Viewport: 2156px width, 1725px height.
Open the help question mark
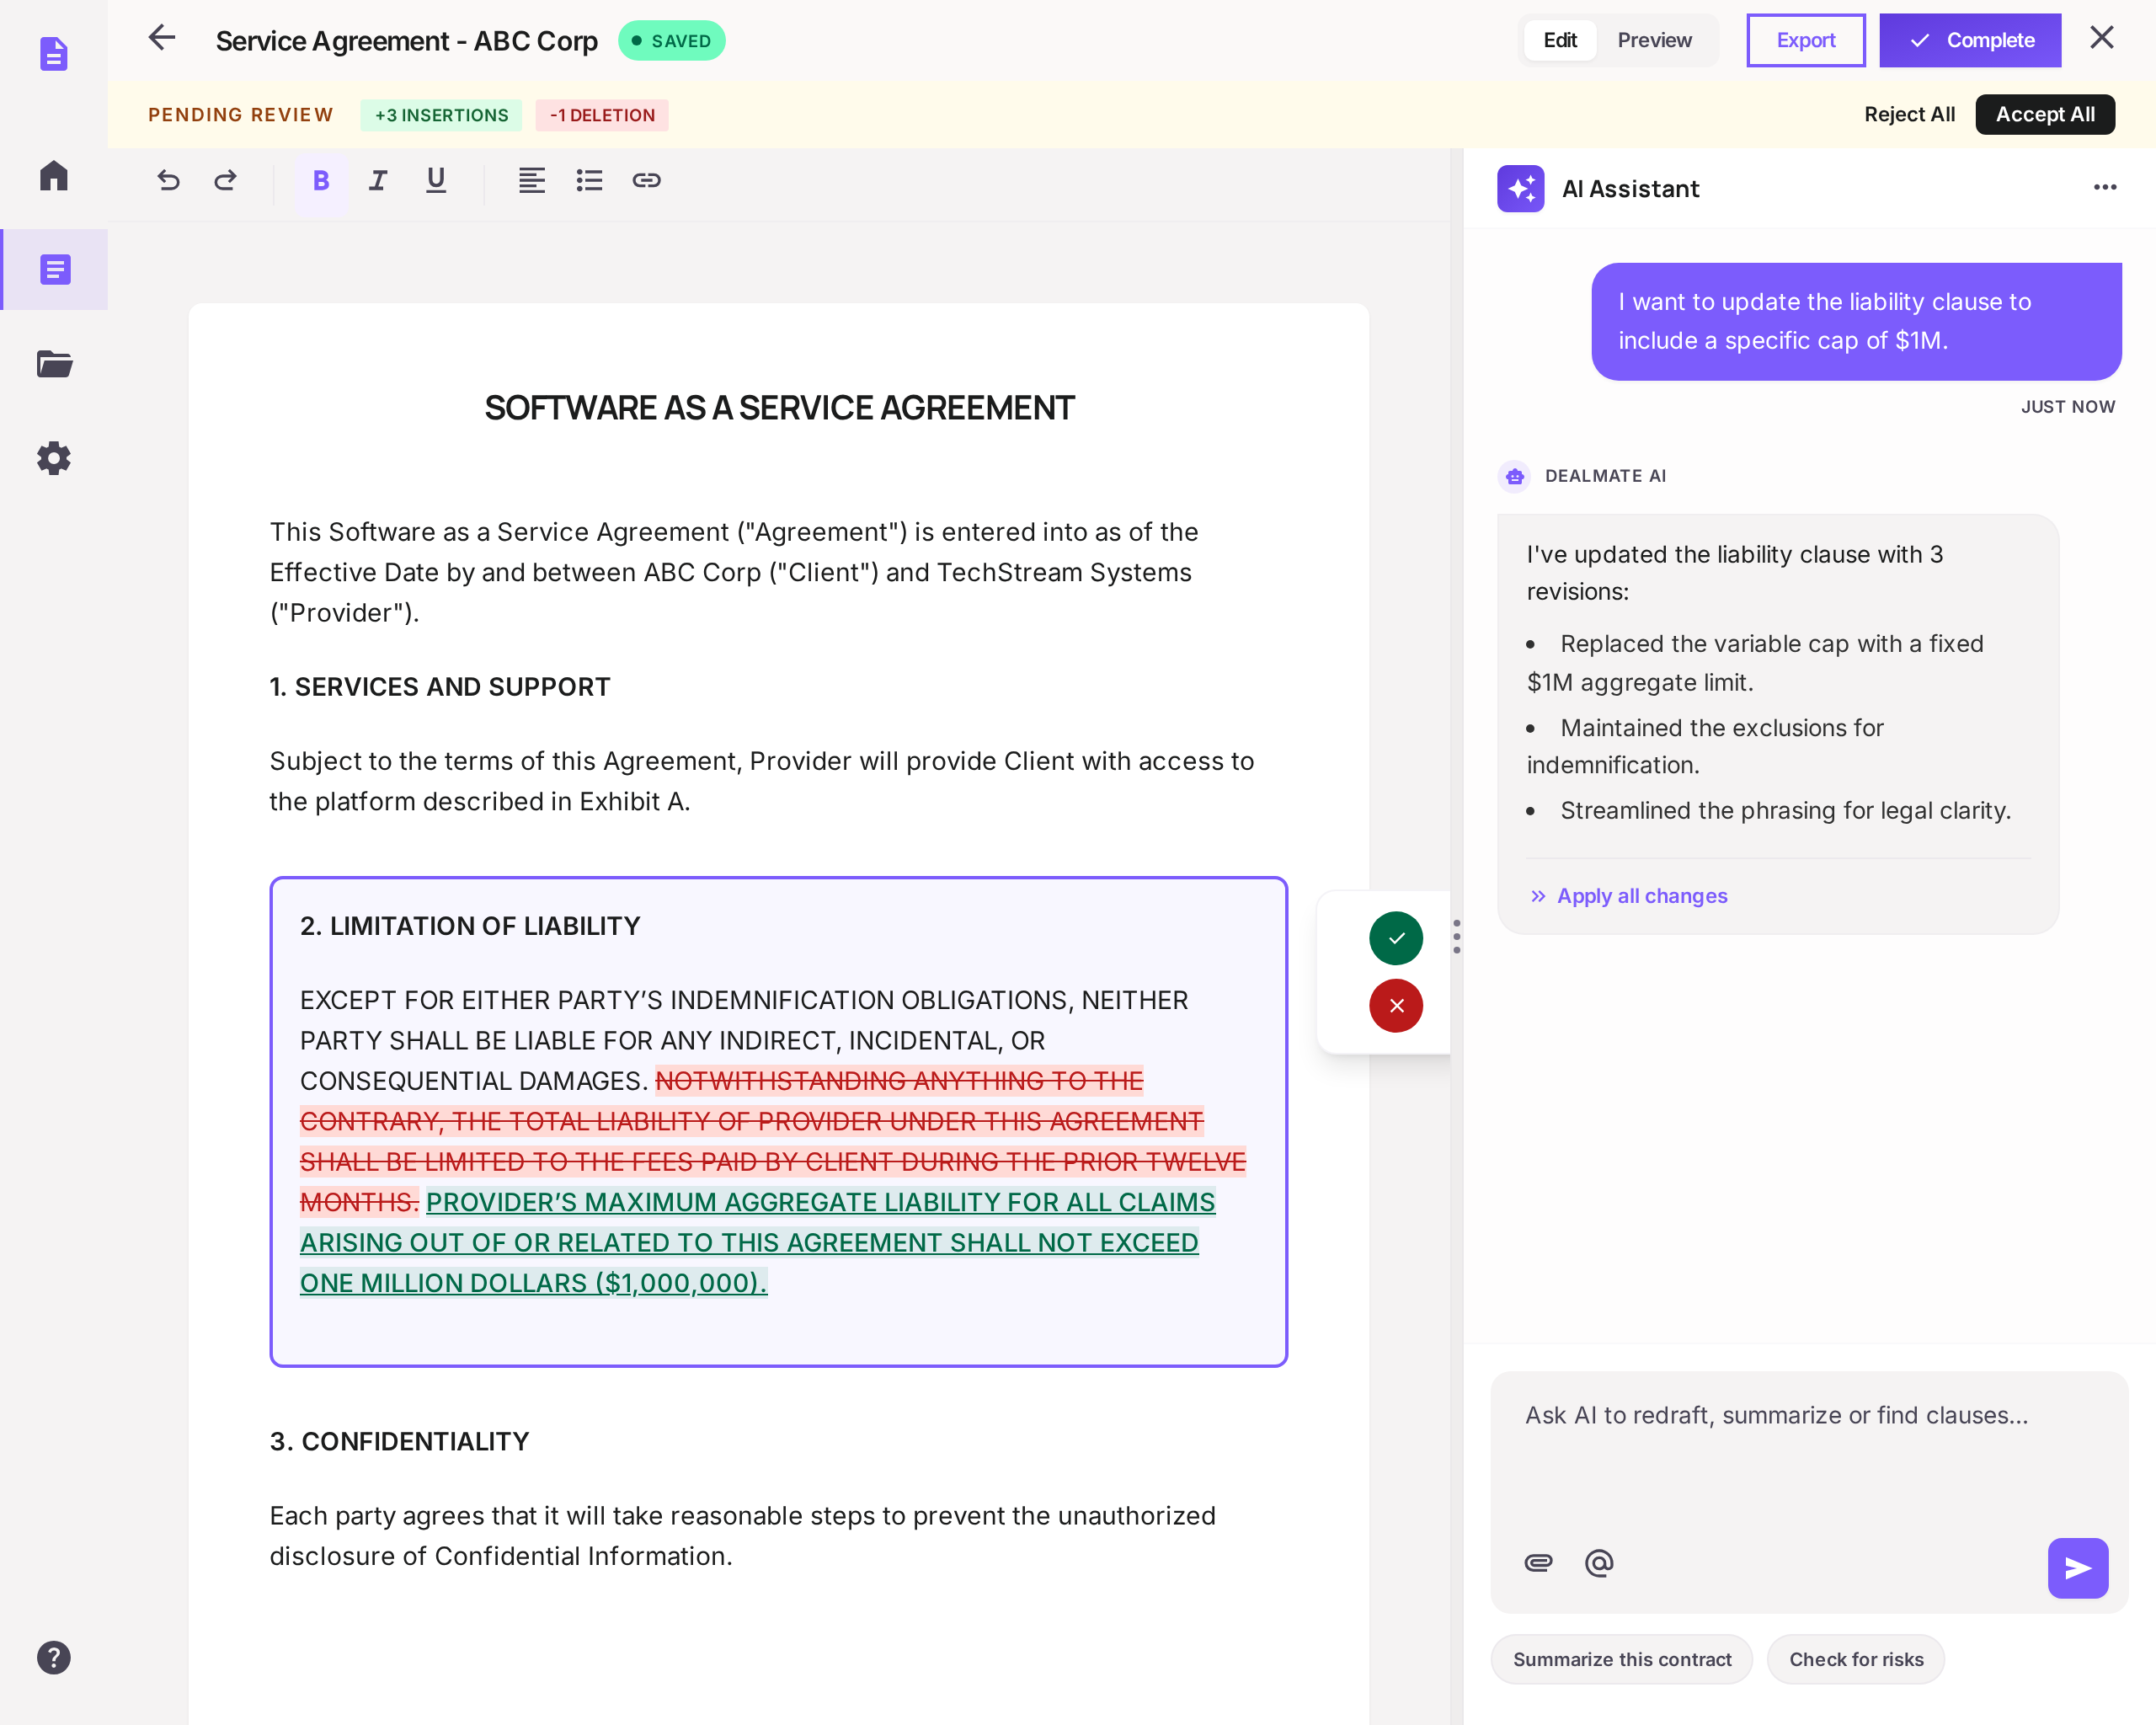pyautogui.click(x=53, y=1657)
